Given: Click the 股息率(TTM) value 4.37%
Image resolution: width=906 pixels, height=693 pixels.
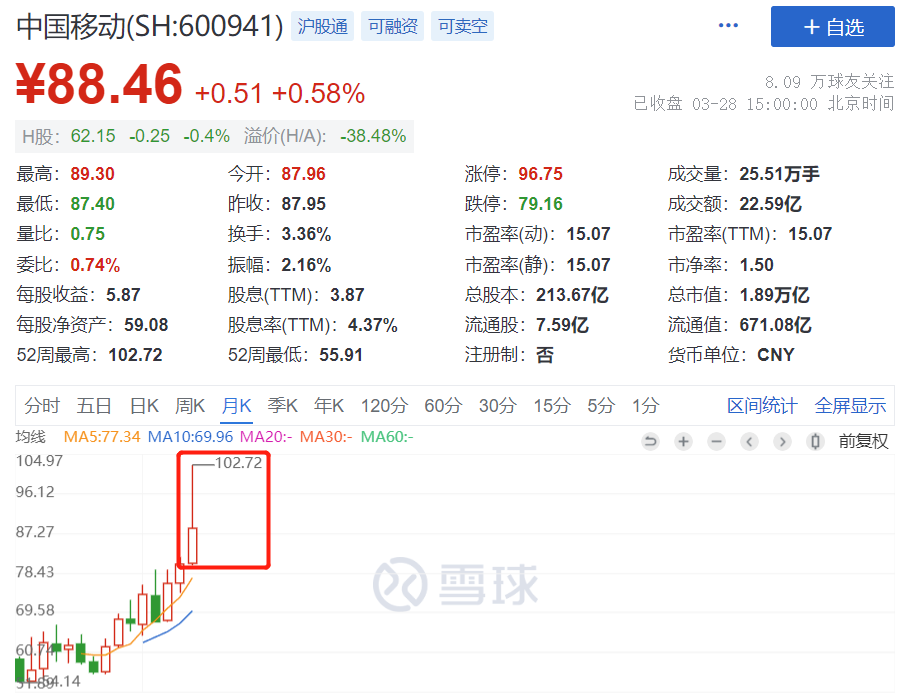Looking at the screenshot, I should point(373,325).
